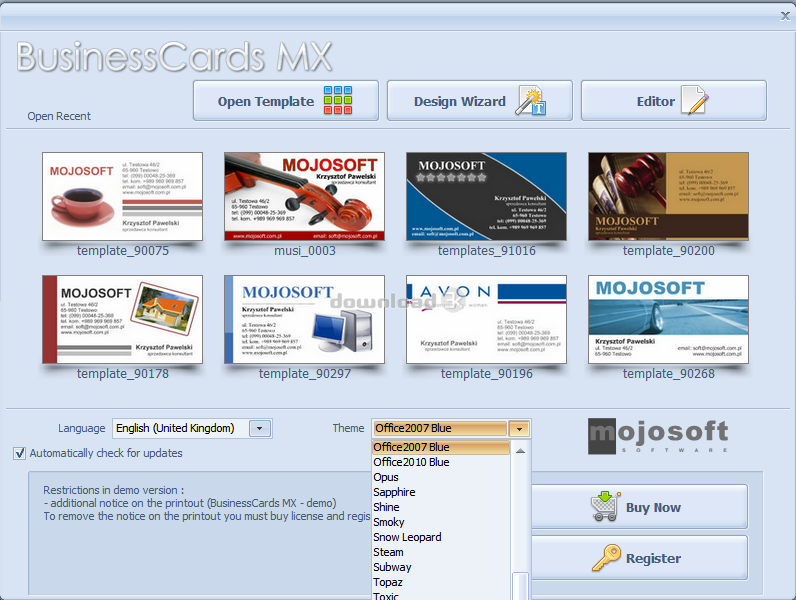Click the templates_91016 label
796x600 pixels.
tap(487, 251)
